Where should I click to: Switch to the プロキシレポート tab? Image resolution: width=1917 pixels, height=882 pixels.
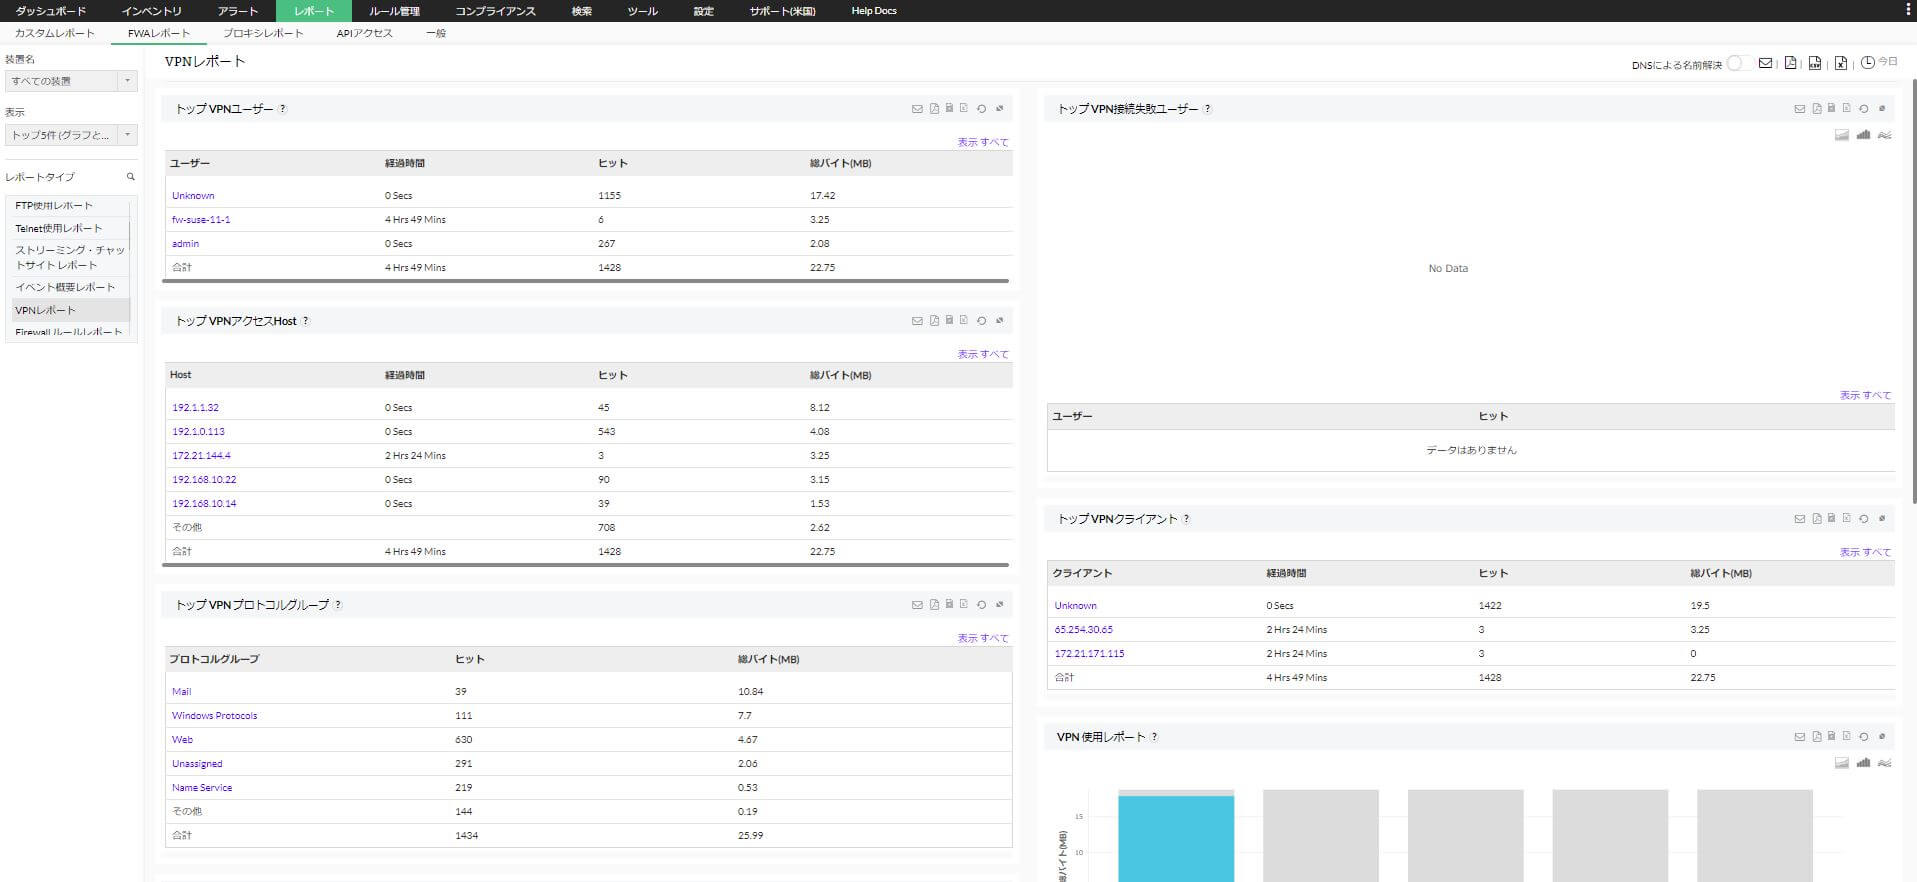263,33
